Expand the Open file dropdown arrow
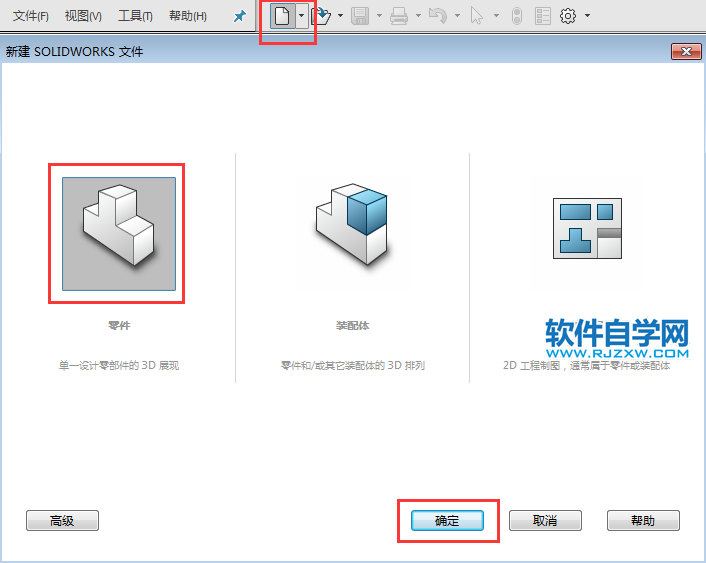This screenshot has width=706, height=563. click(340, 16)
